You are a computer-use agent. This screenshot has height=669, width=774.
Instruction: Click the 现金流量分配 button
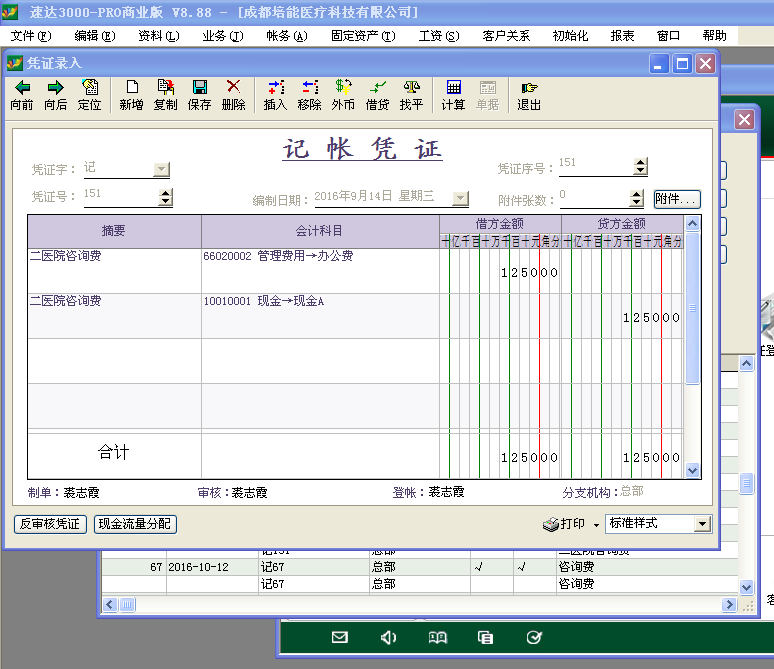[135, 524]
